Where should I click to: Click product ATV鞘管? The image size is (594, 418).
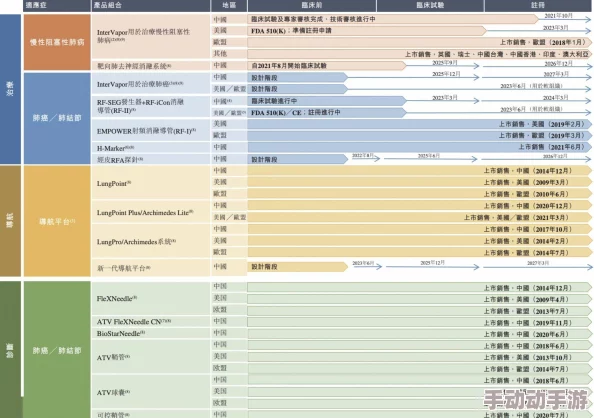tap(113, 357)
